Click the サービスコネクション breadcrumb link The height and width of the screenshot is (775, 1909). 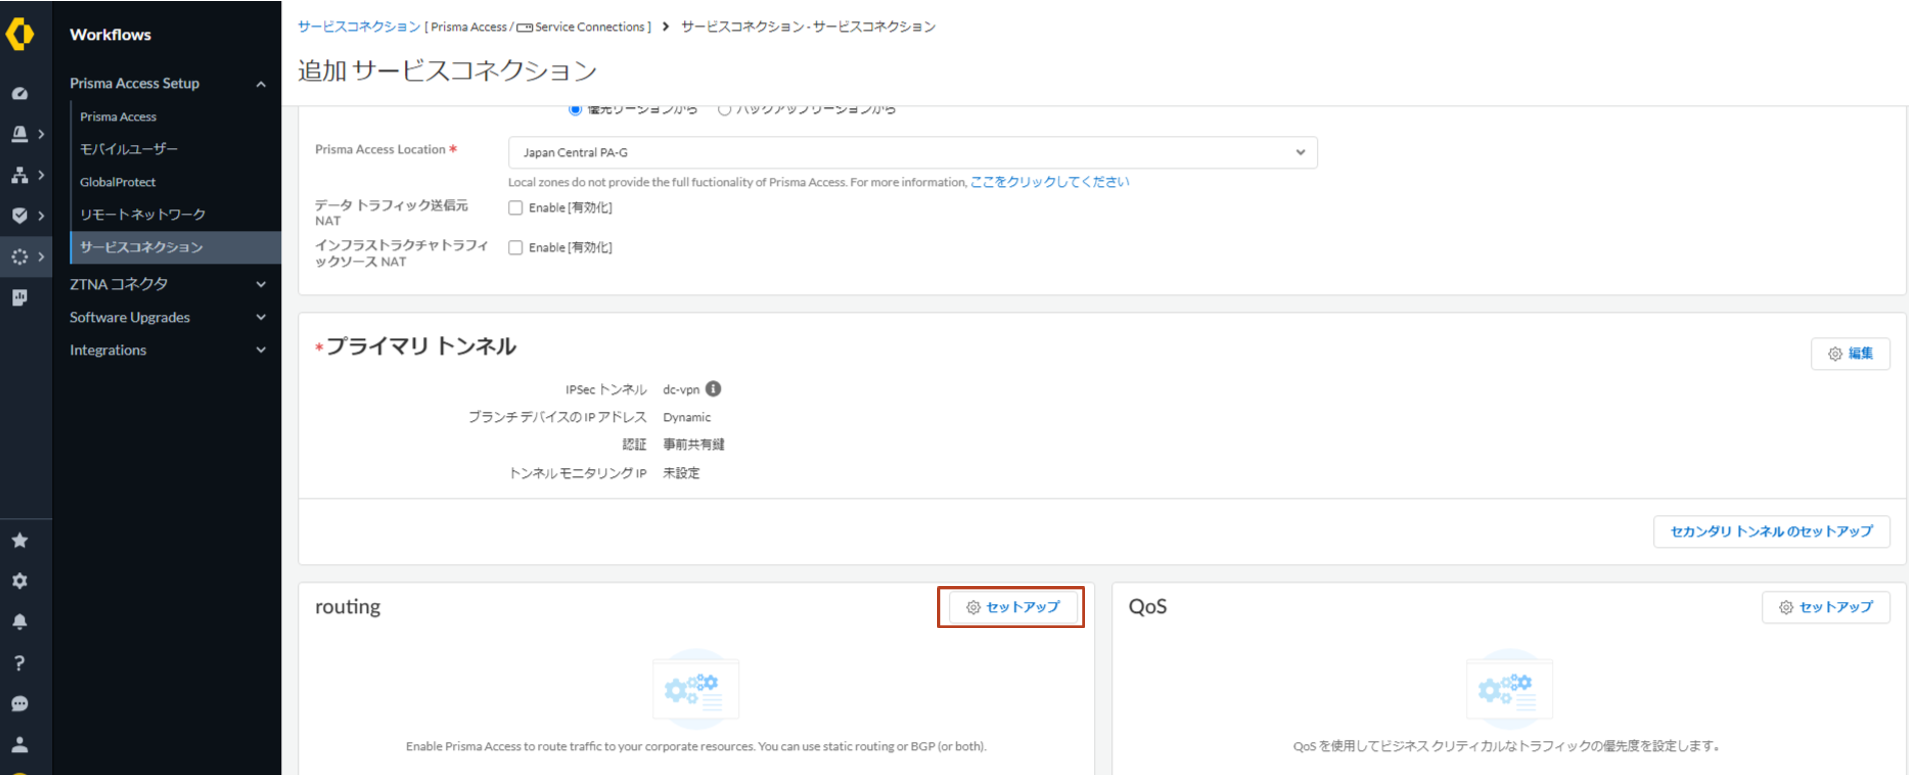(x=359, y=27)
